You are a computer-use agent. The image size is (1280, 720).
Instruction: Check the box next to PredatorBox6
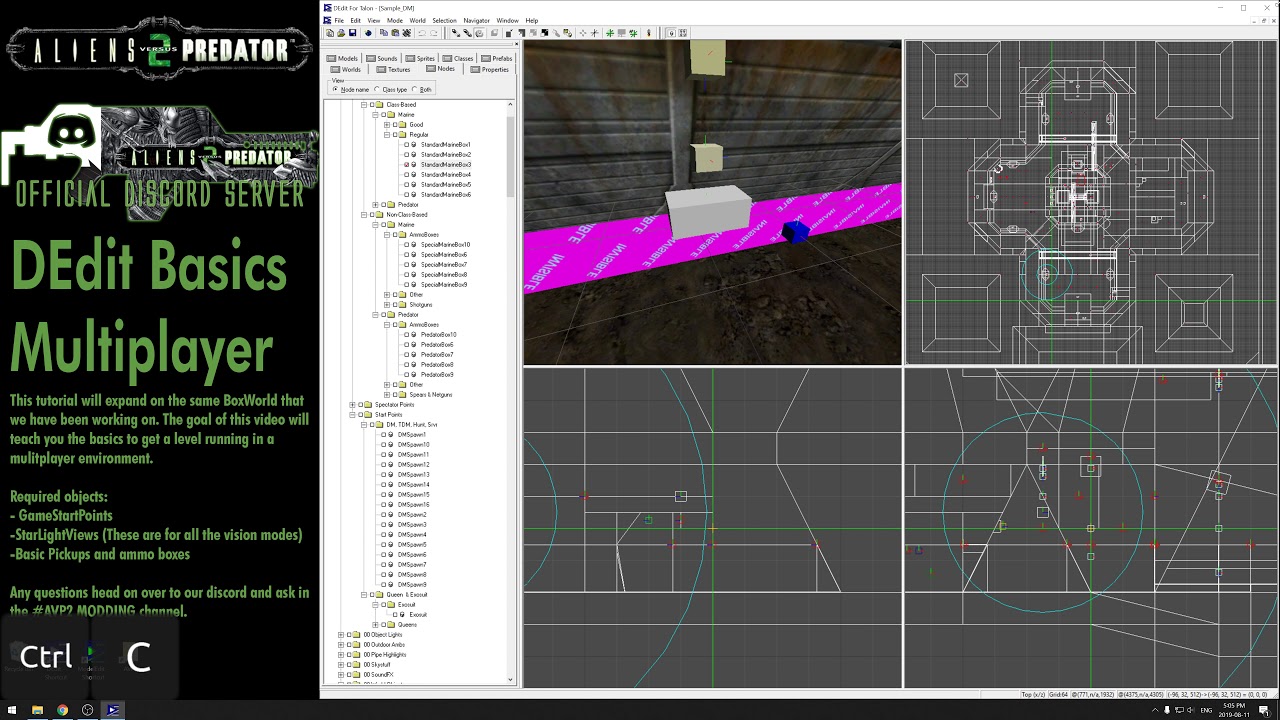[406, 344]
